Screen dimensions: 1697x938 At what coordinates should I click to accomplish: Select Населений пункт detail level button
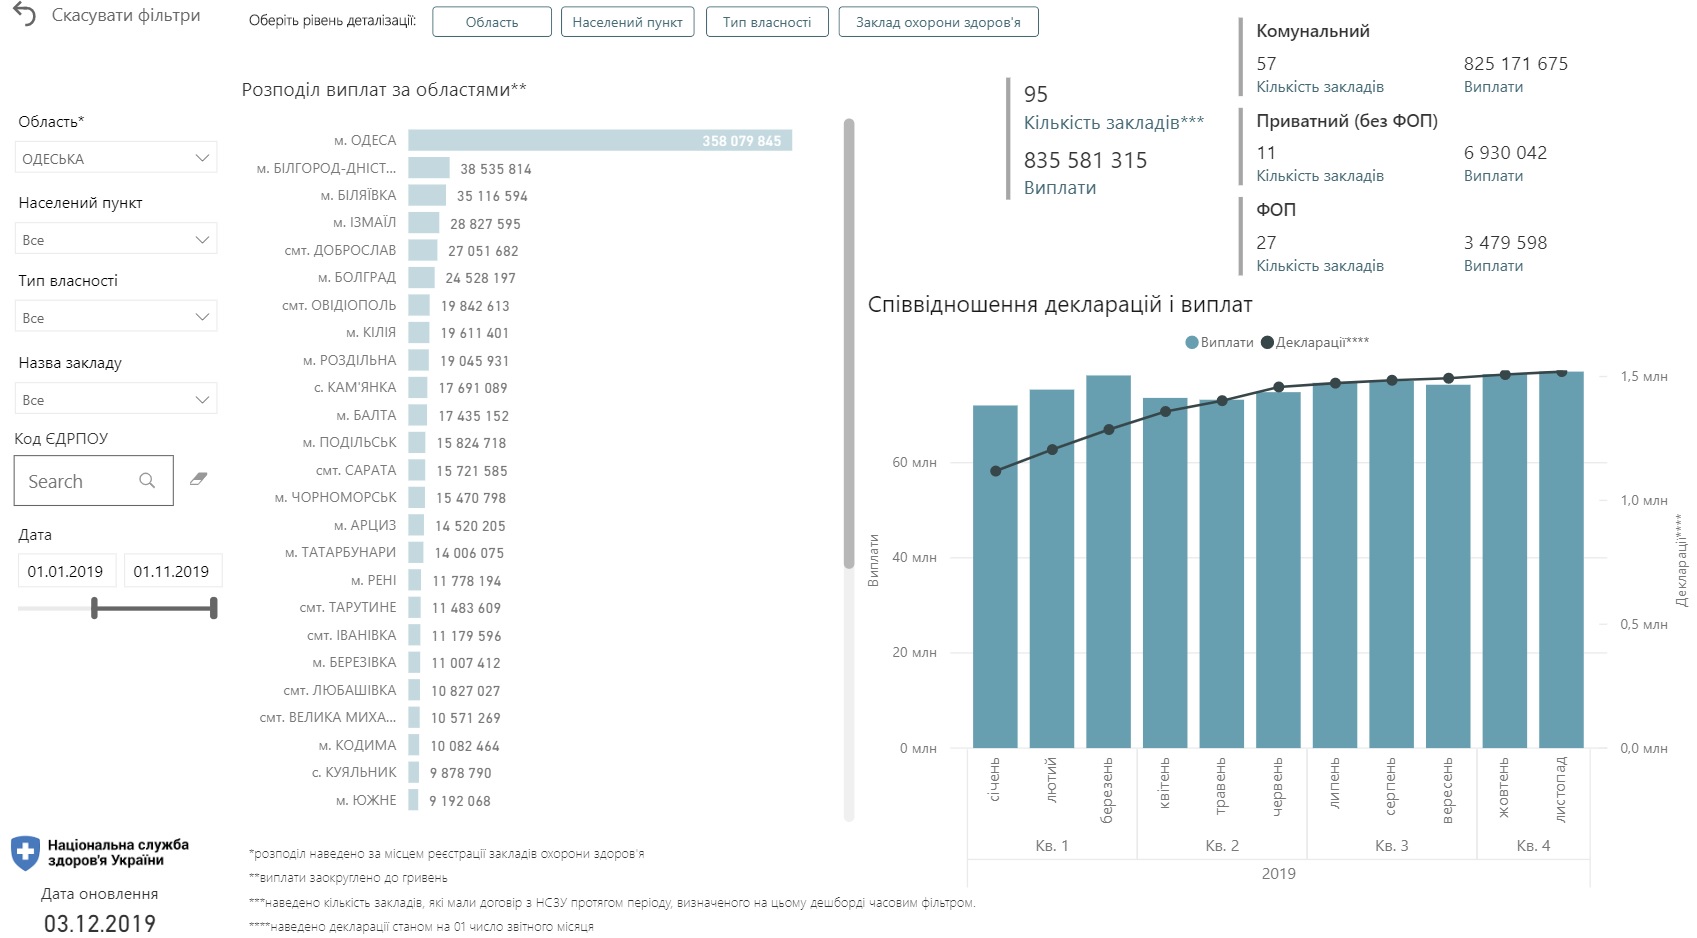click(627, 22)
